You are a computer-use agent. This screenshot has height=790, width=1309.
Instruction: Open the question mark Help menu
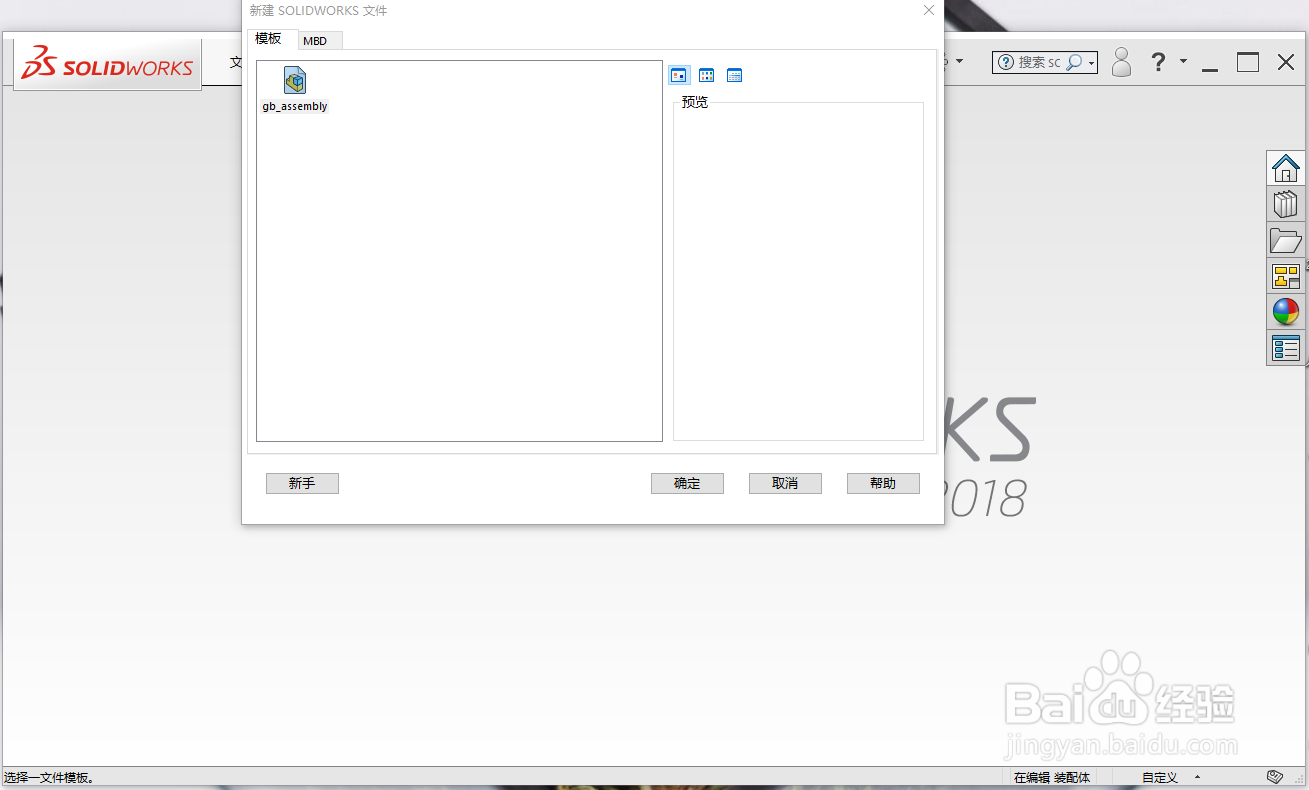(x=1158, y=62)
